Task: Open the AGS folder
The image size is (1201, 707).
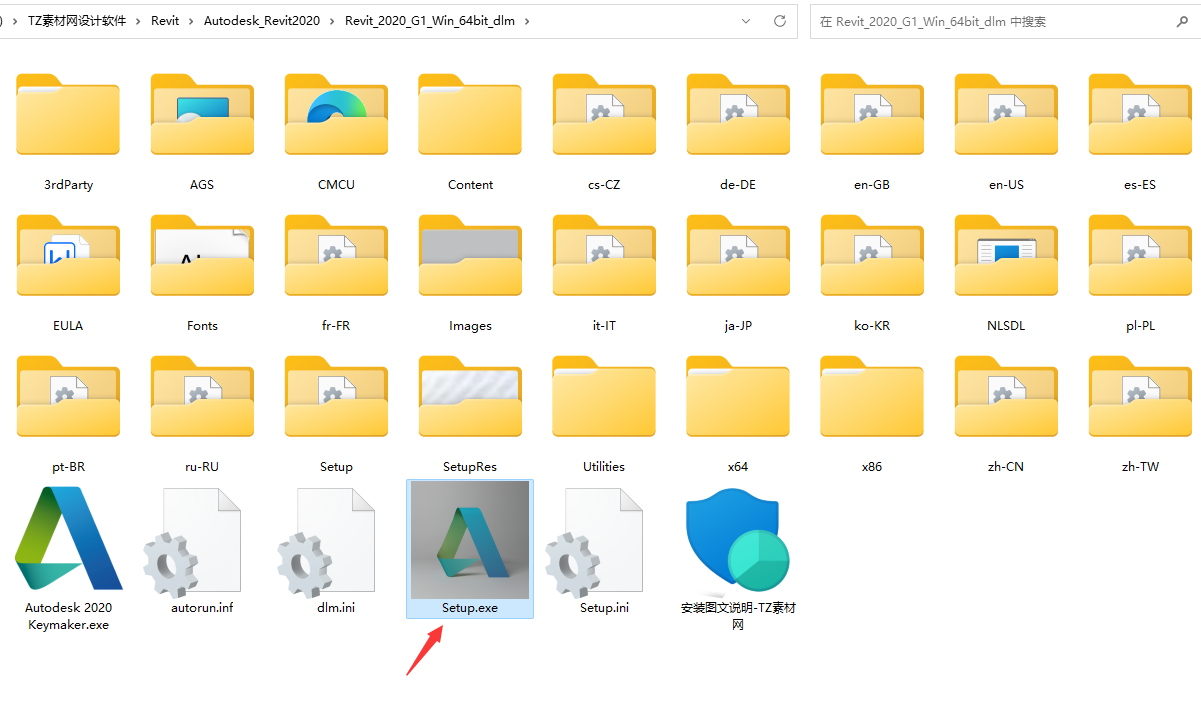Action: pos(202,115)
